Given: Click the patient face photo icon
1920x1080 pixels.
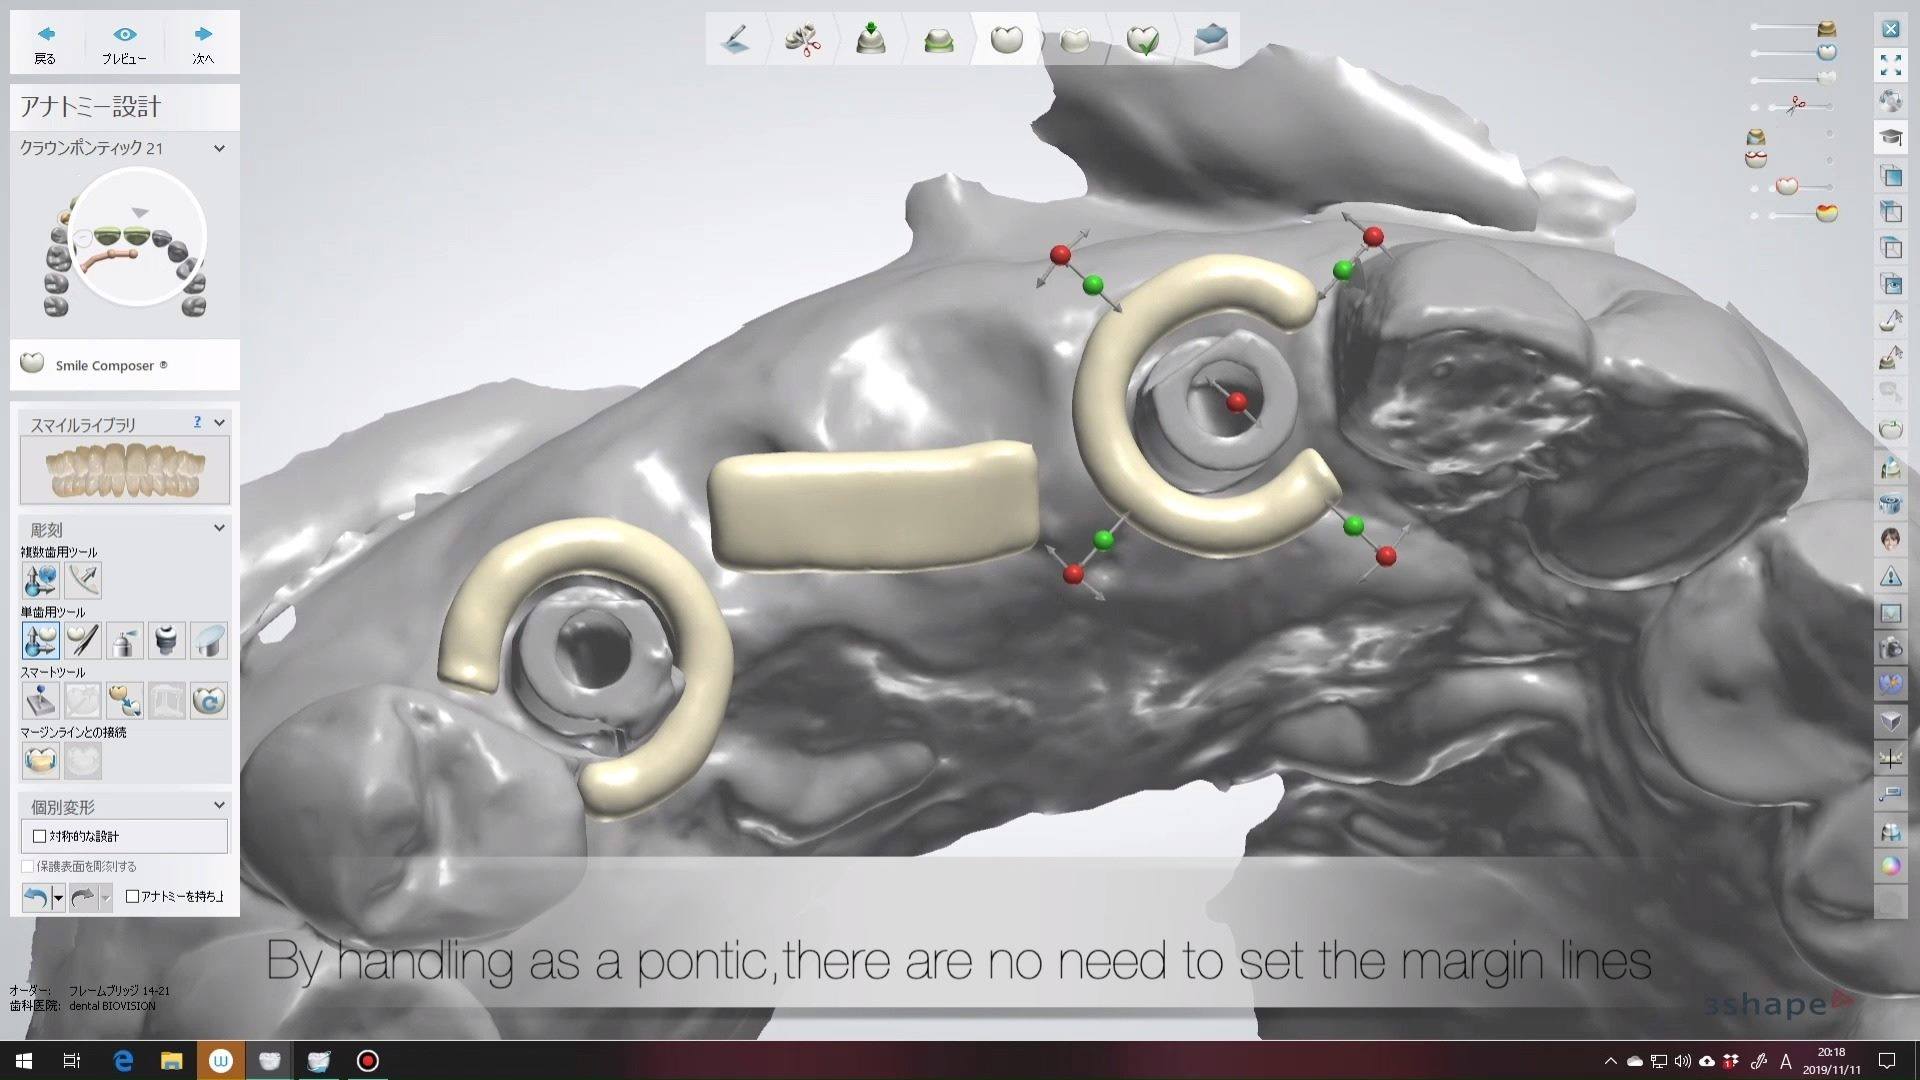Looking at the screenshot, I should [x=1890, y=540].
